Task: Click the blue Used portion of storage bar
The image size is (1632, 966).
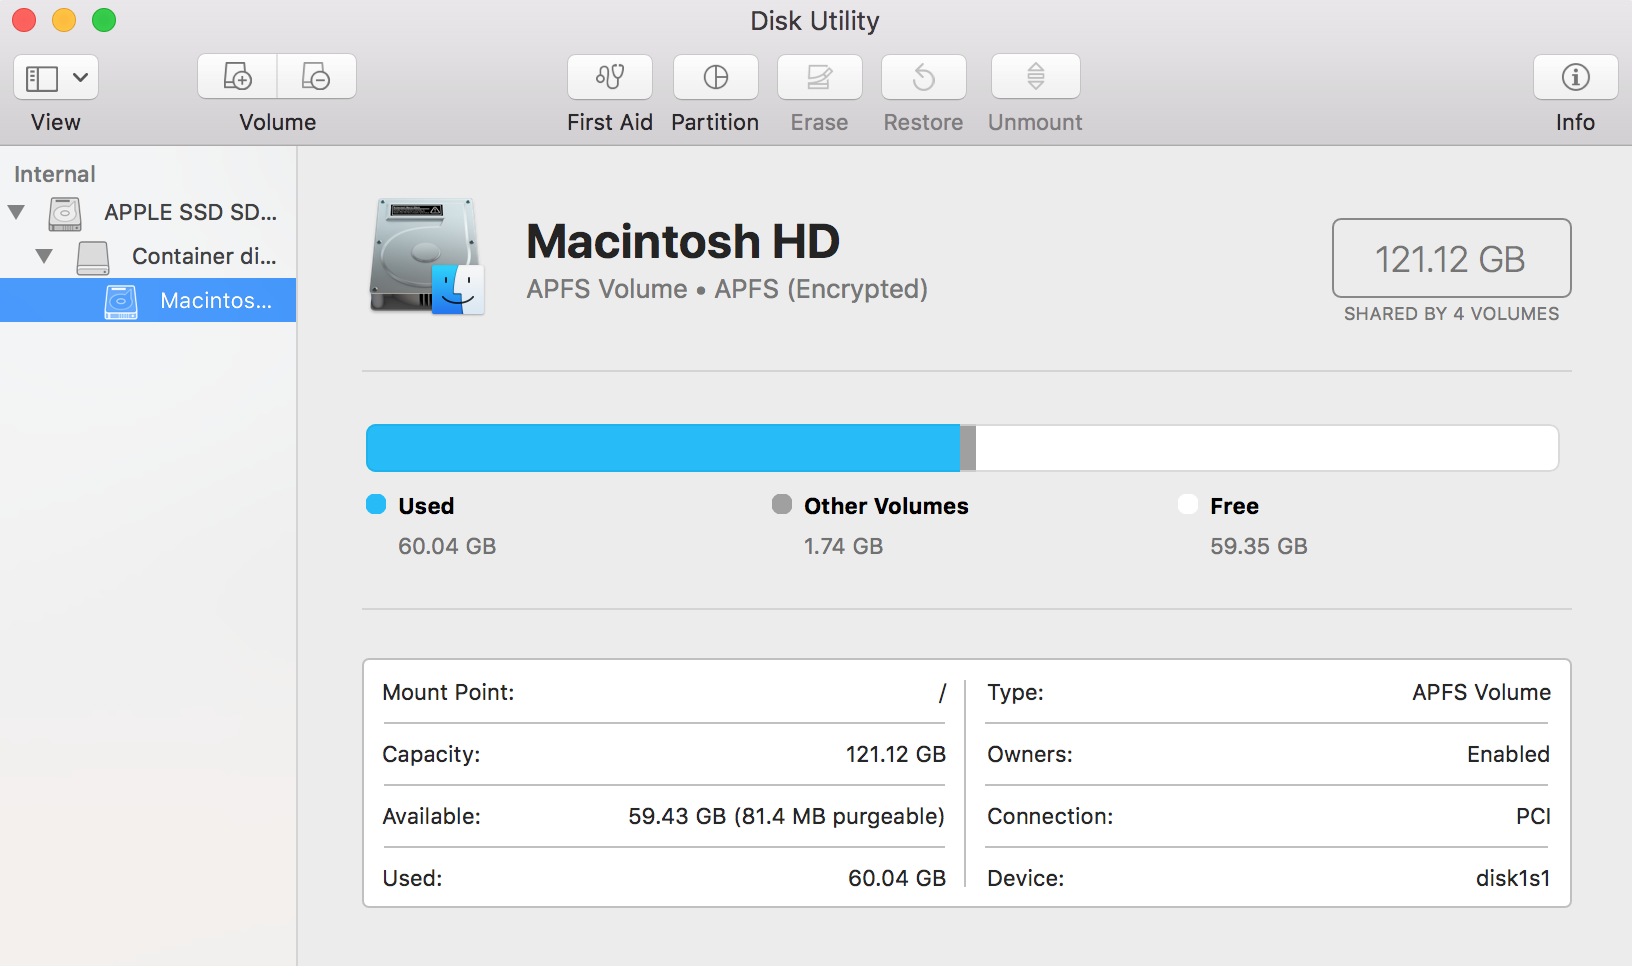Action: click(x=663, y=448)
